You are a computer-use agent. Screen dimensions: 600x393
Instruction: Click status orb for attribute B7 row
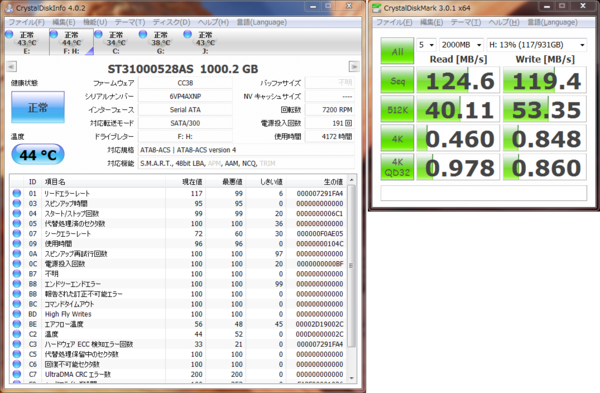pyautogui.click(x=17, y=274)
